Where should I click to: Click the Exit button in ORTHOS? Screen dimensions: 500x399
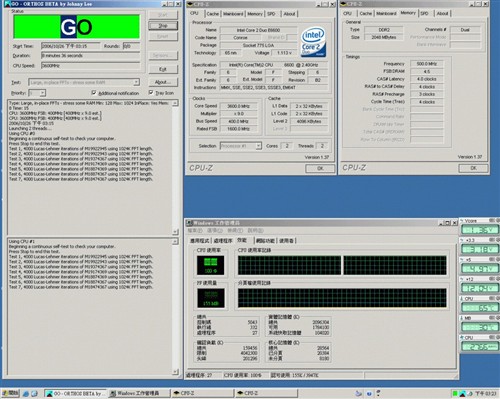pos(163,69)
